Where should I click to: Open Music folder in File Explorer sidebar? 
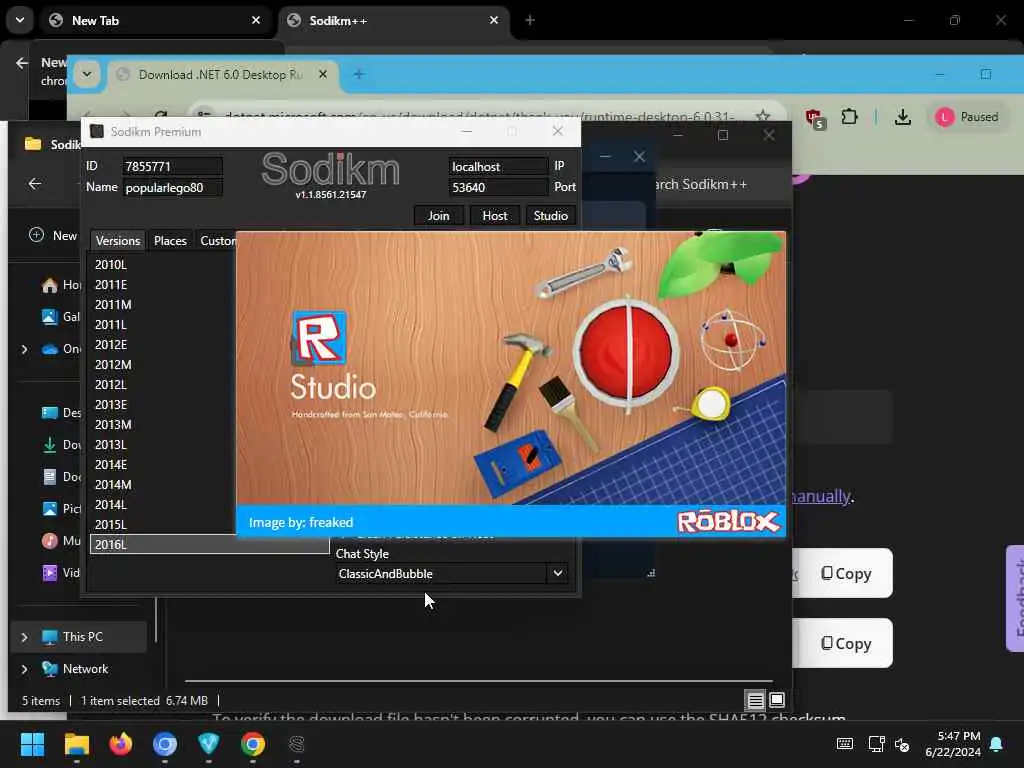tap(61, 541)
